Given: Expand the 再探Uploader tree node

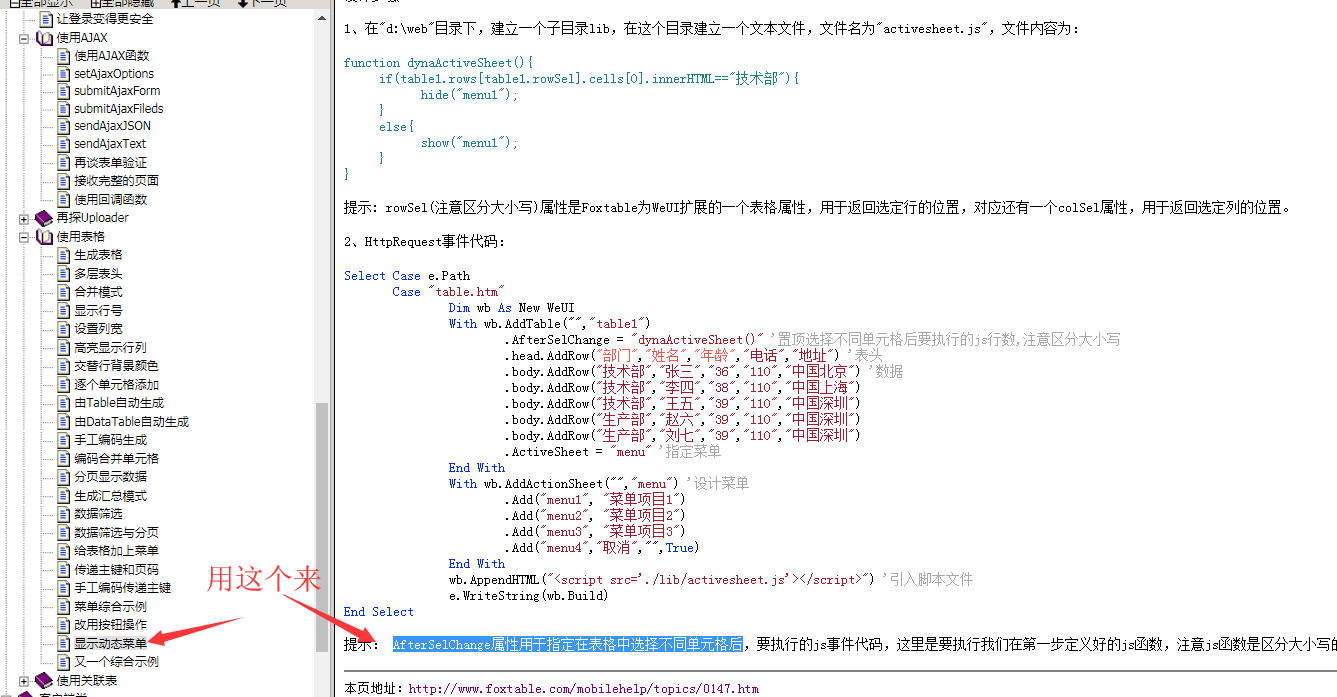Looking at the screenshot, I should [x=24, y=218].
